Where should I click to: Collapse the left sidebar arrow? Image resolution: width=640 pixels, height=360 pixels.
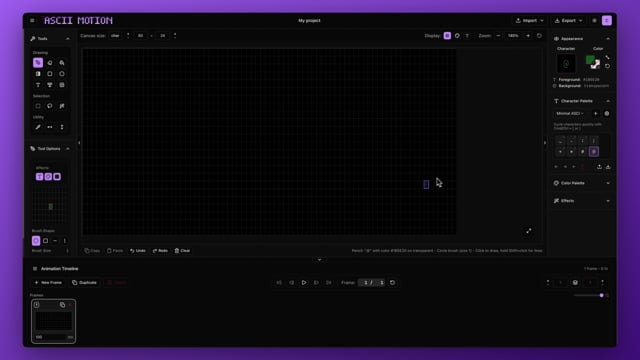coord(79,143)
